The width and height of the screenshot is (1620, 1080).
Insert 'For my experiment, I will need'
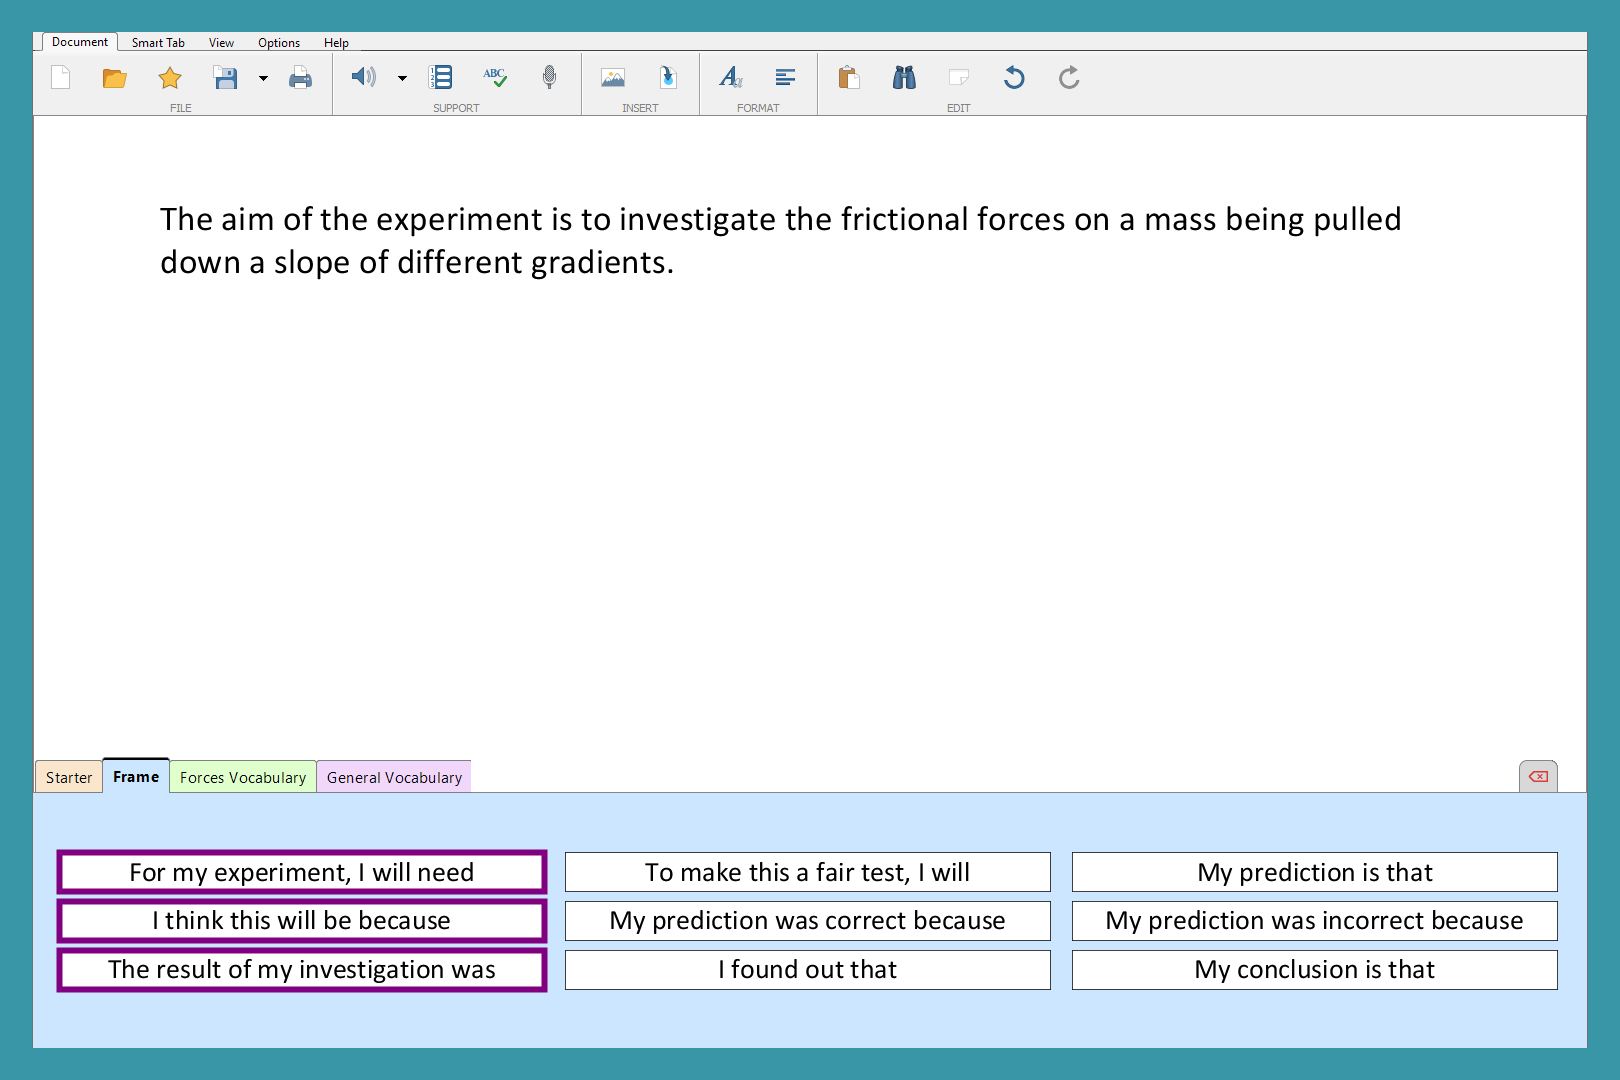(302, 872)
